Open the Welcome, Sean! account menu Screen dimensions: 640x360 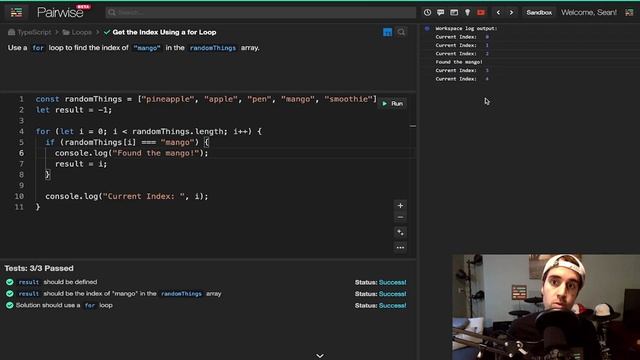coord(589,13)
